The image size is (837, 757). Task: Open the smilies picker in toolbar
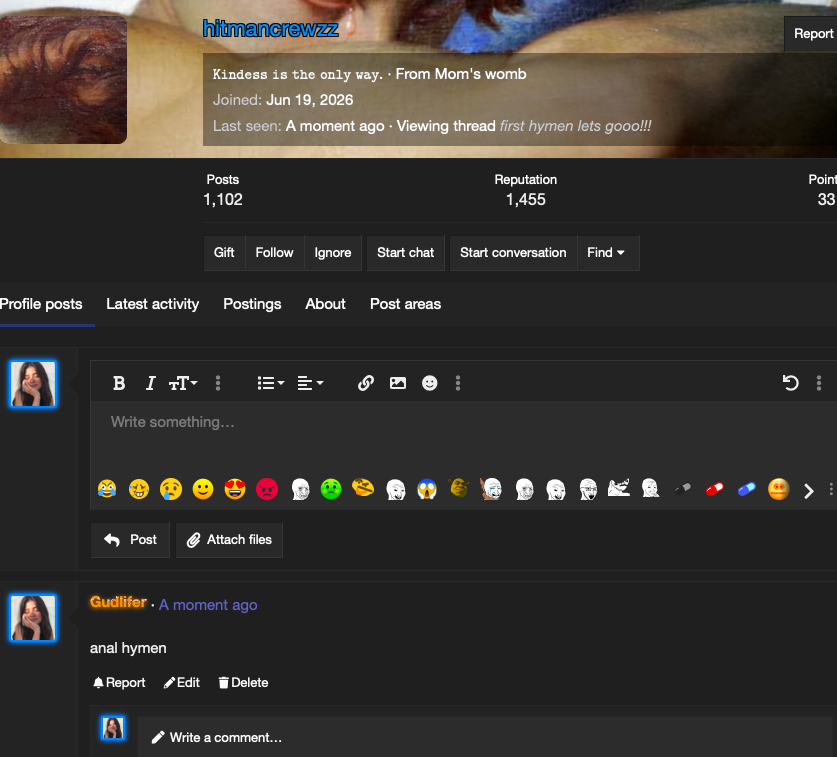pos(430,383)
